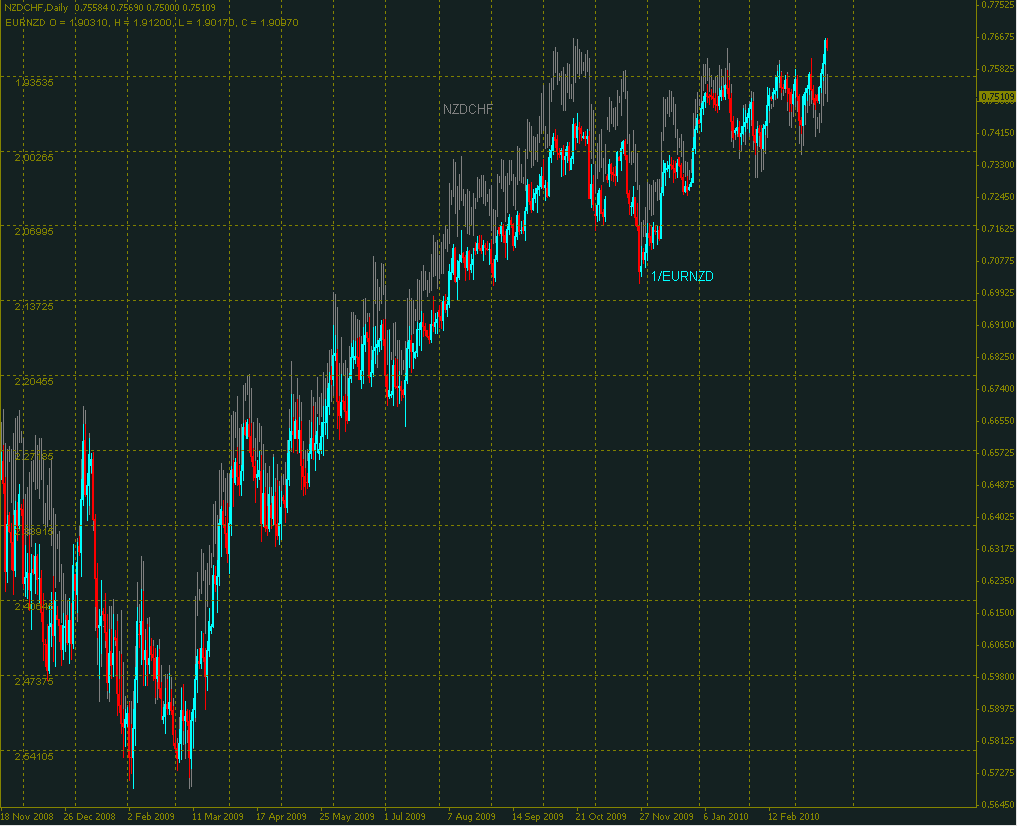Click the 0.59800 price on right axis
Viewport: 1017px width, 826px height.
click(998, 676)
